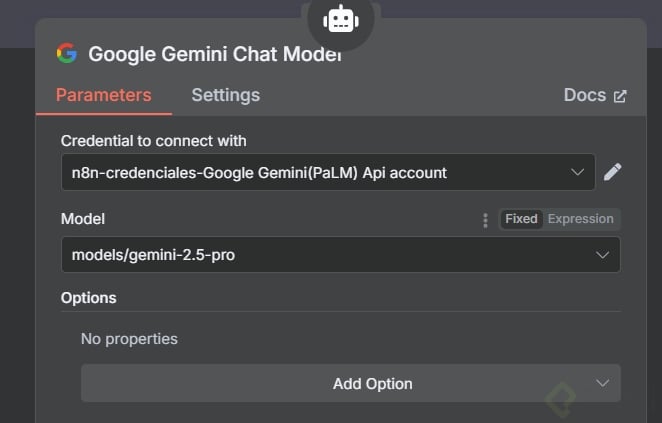This screenshot has height=423, width=662.
Task: Switch Model parameter to Expression mode
Action: [581, 219]
